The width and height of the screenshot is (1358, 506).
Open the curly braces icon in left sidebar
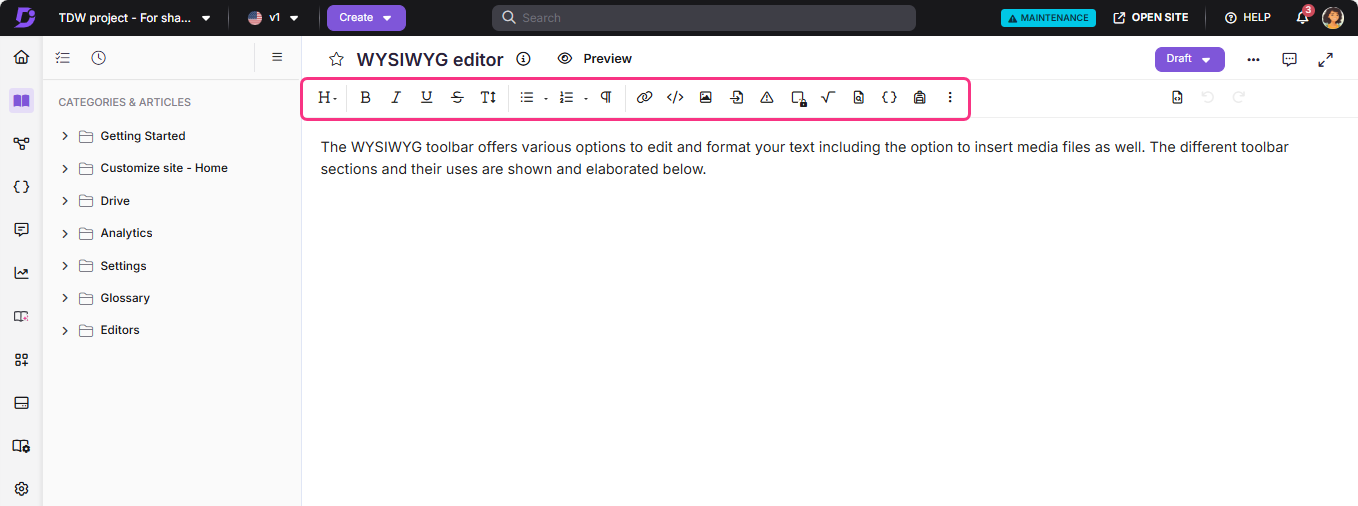(x=21, y=187)
